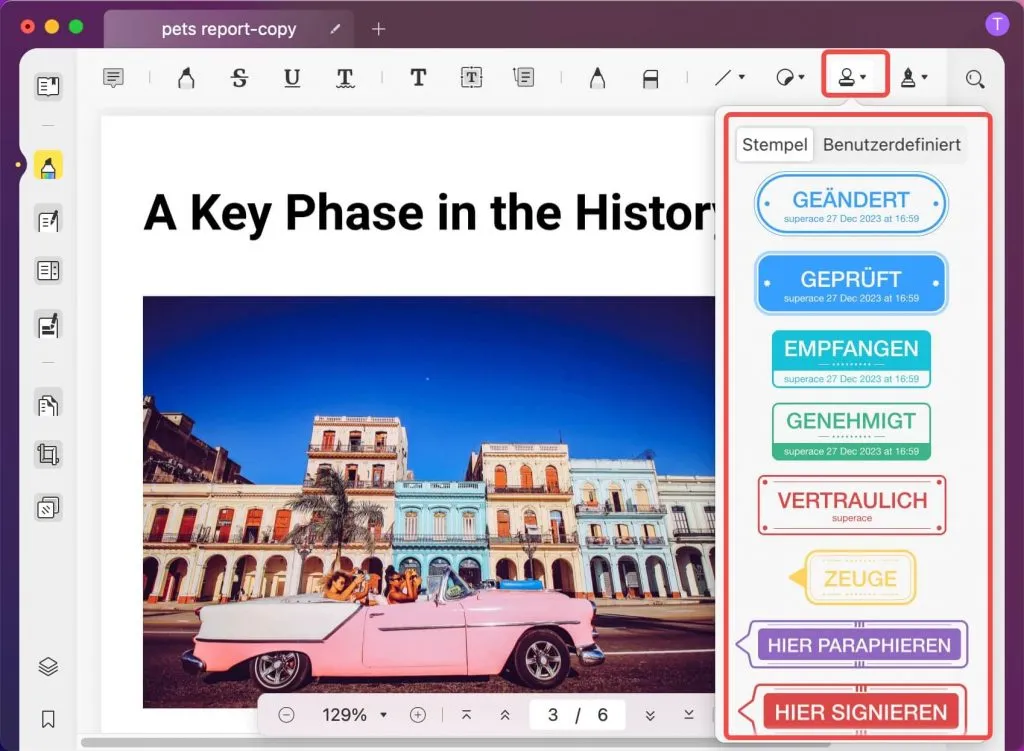Select the pets report-copy document tab
Image resolution: width=1024 pixels, height=751 pixels.
click(229, 29)
